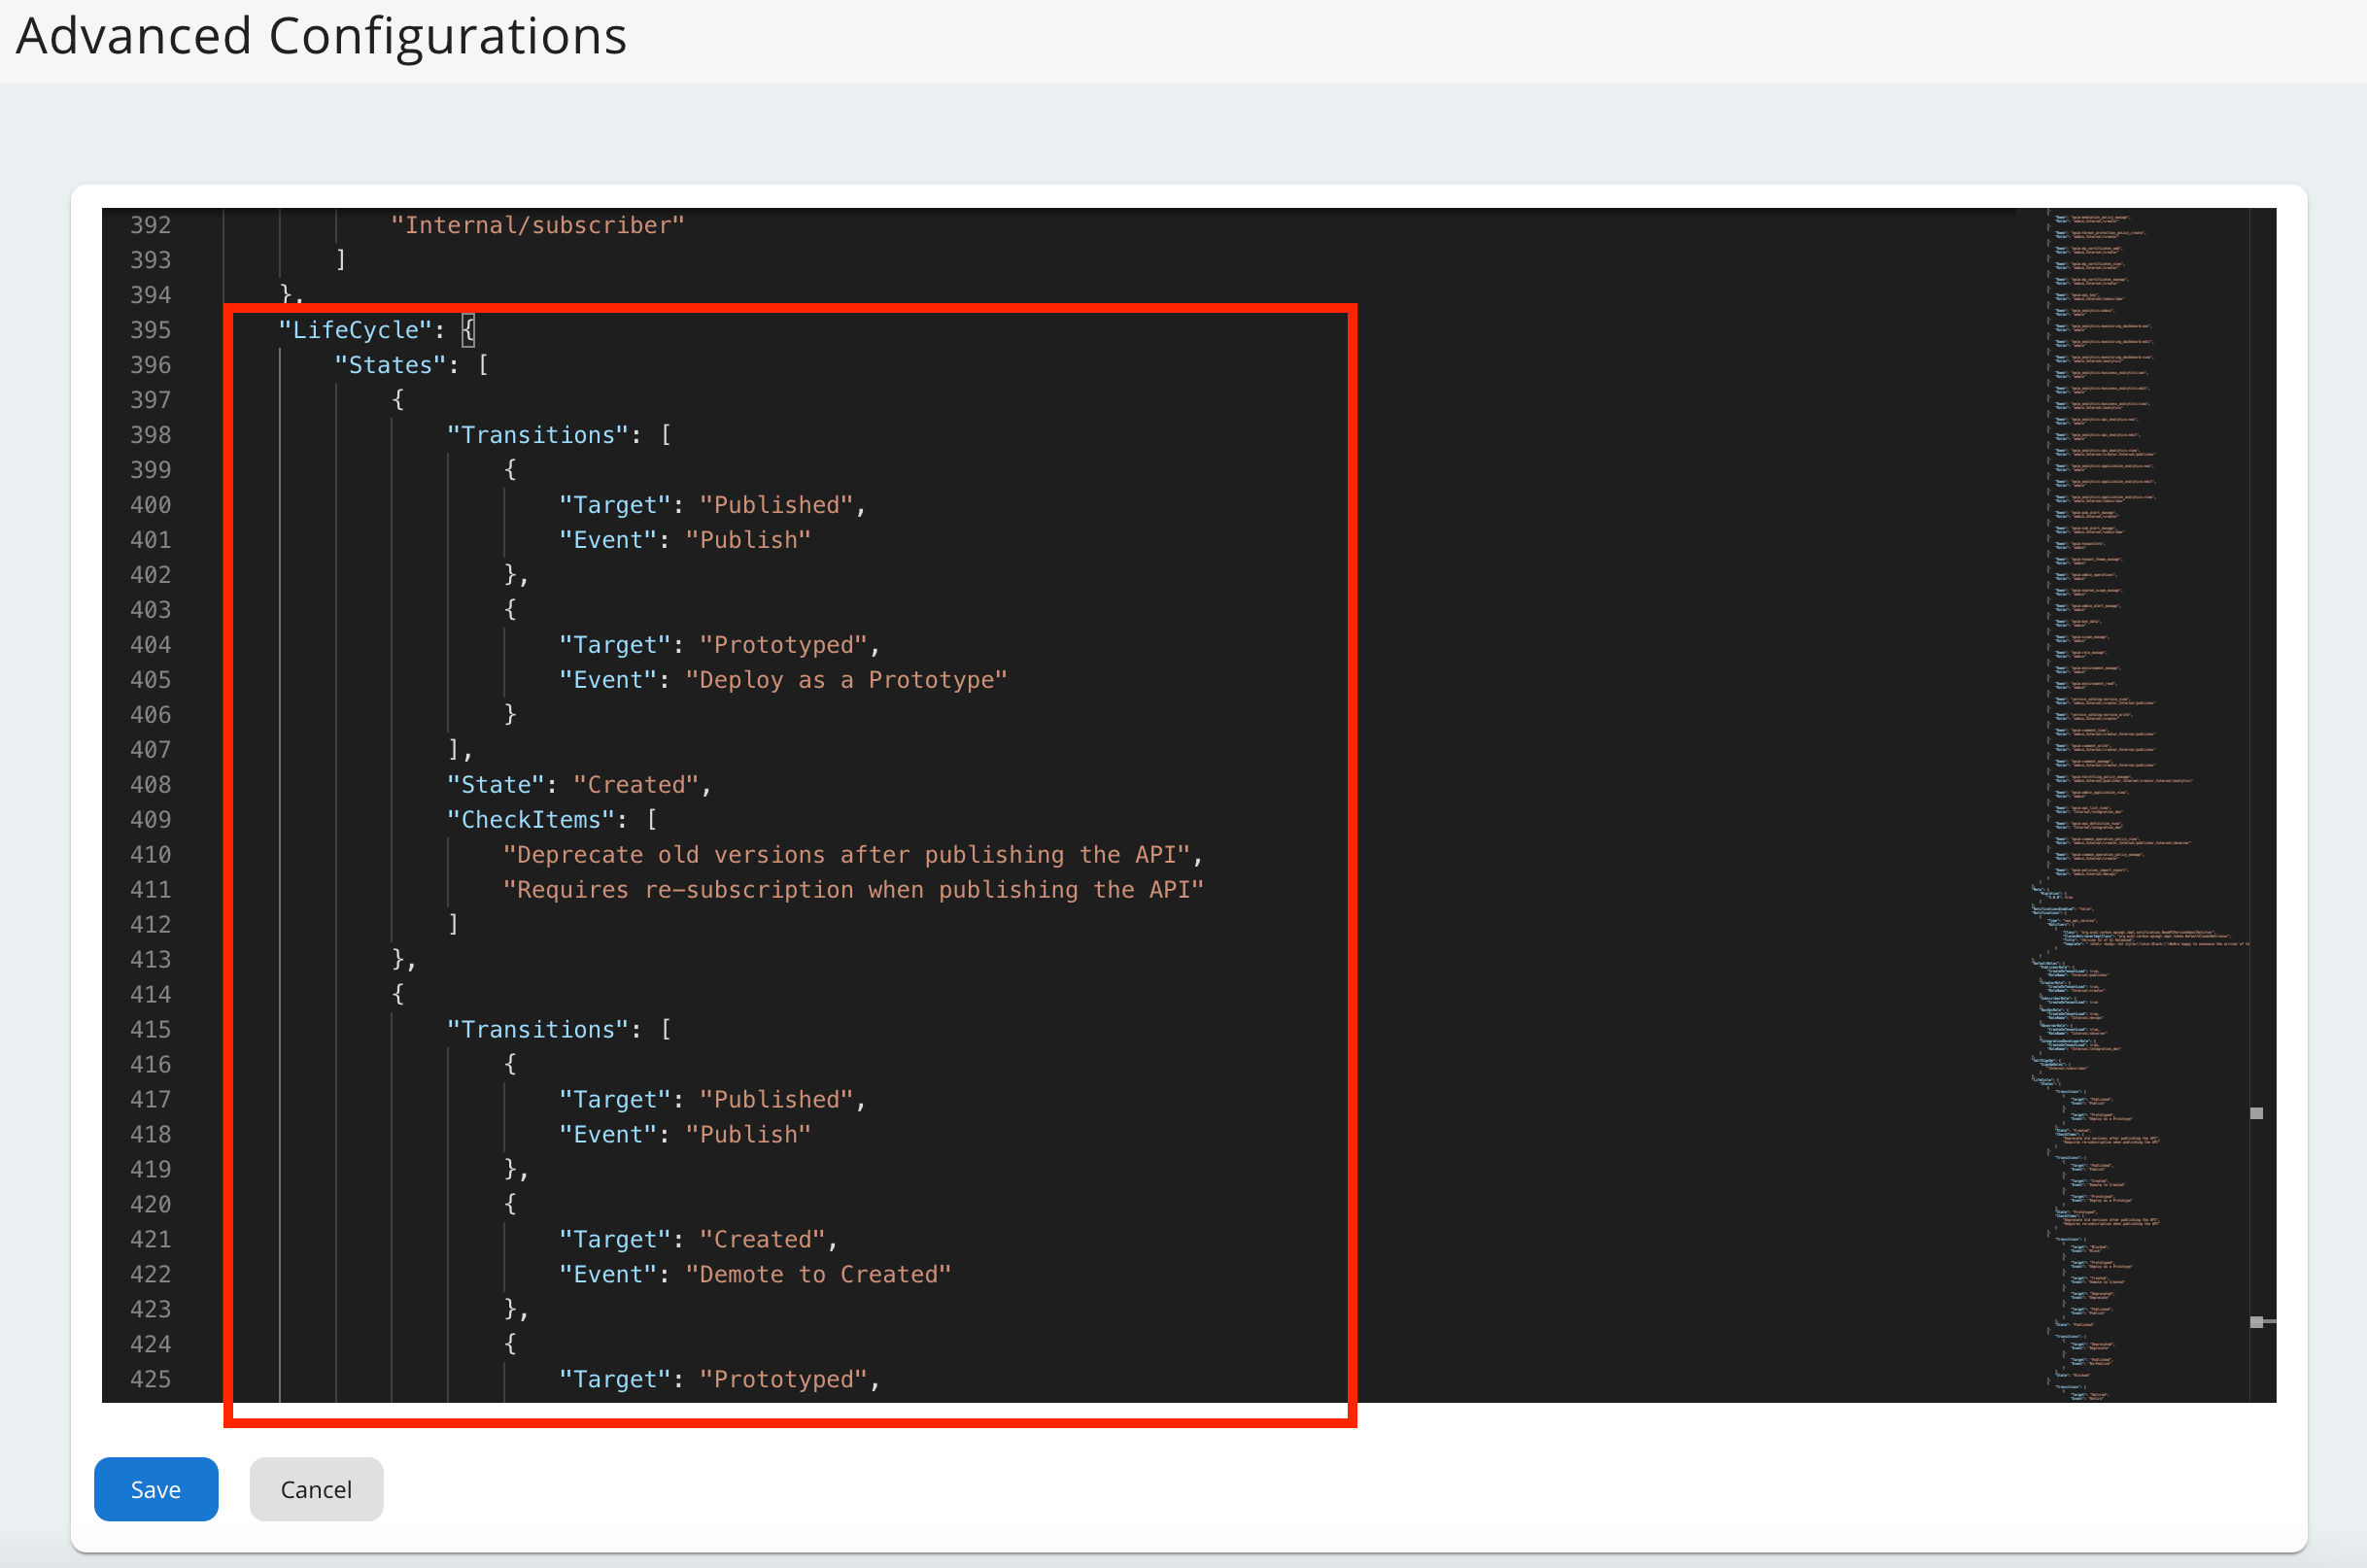Viewport: 2367px width, 1568px height.
Task: Click the "LifeCycle" key on line 395
Action: pyautogui.click(x=355, y=330)
